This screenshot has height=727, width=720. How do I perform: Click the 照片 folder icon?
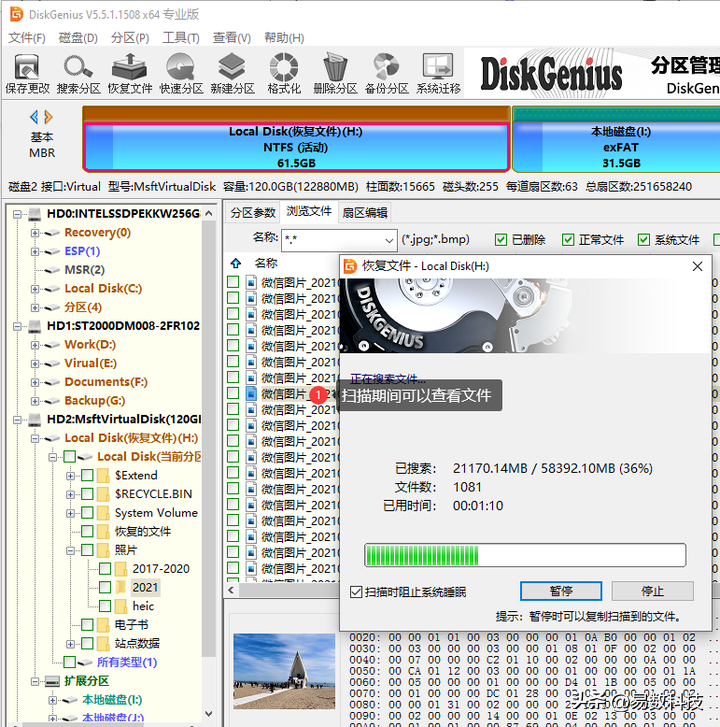pos(103,550)
